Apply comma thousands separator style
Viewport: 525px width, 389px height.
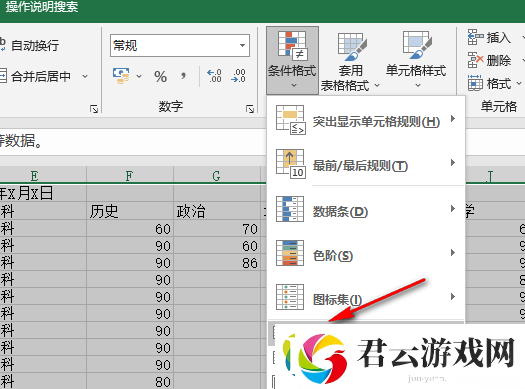click(183, 76)
